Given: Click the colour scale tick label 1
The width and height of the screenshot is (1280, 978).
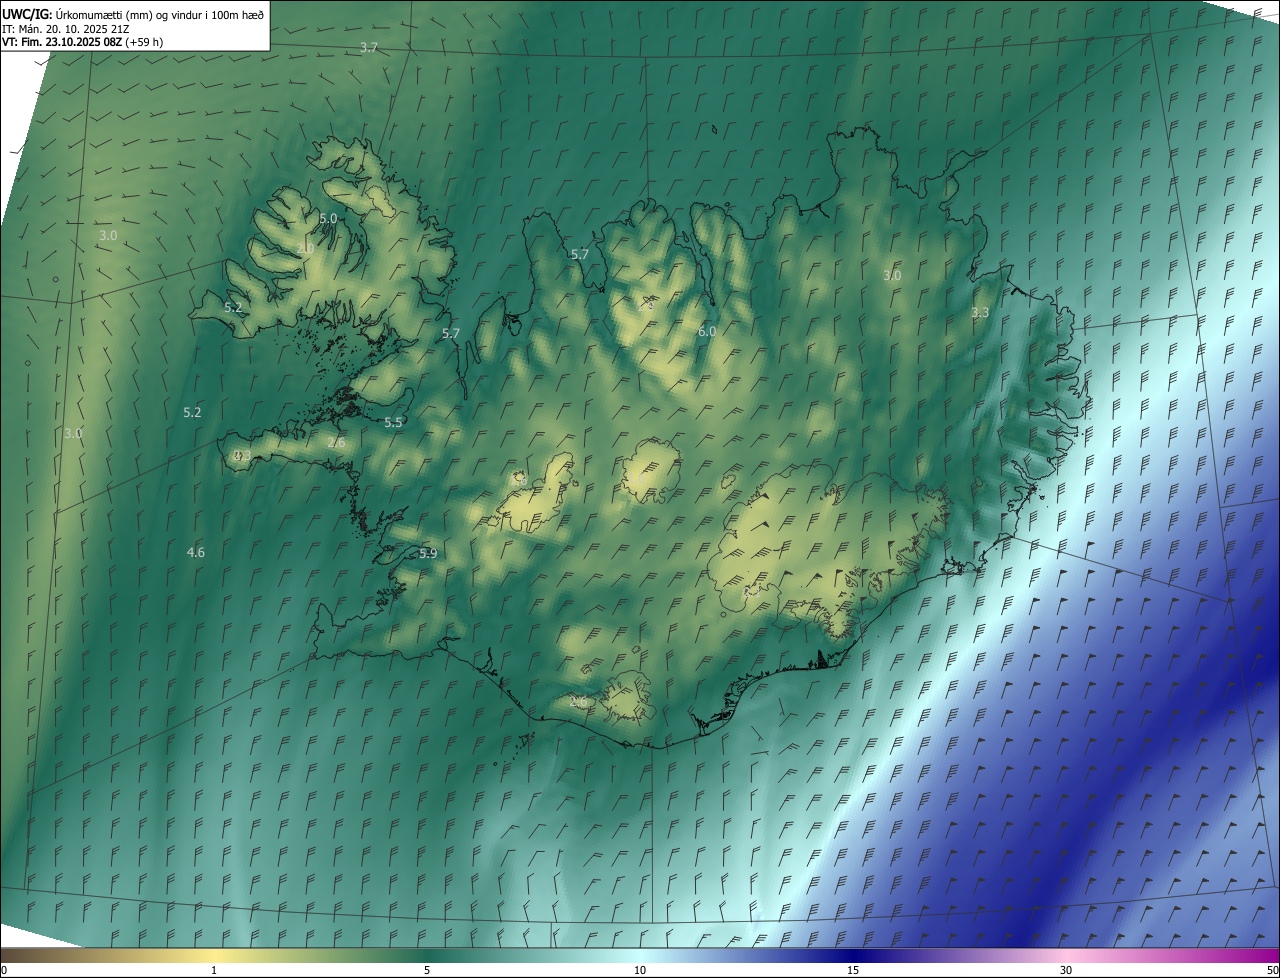Looking at the screenshot, I should 214,970.
